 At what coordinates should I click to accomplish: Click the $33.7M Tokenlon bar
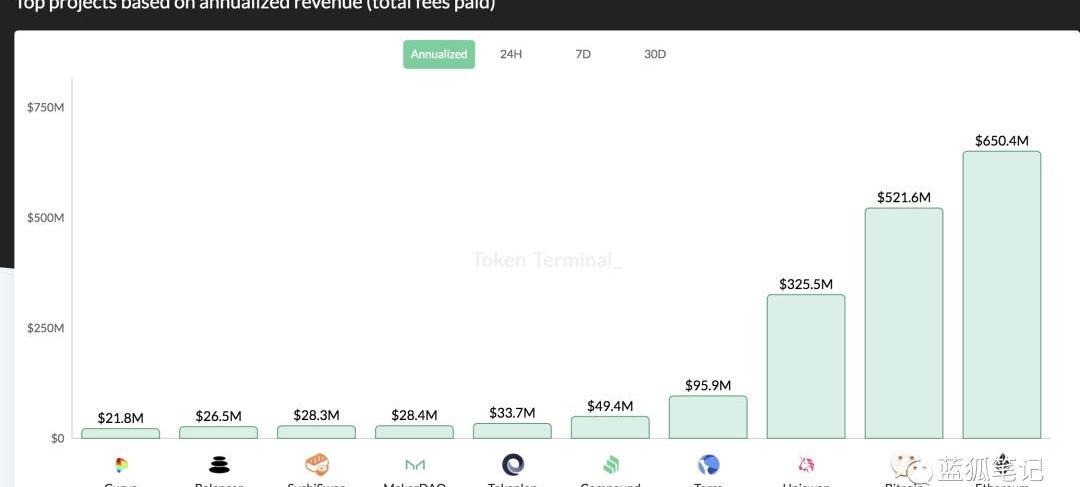click(512, 431)
